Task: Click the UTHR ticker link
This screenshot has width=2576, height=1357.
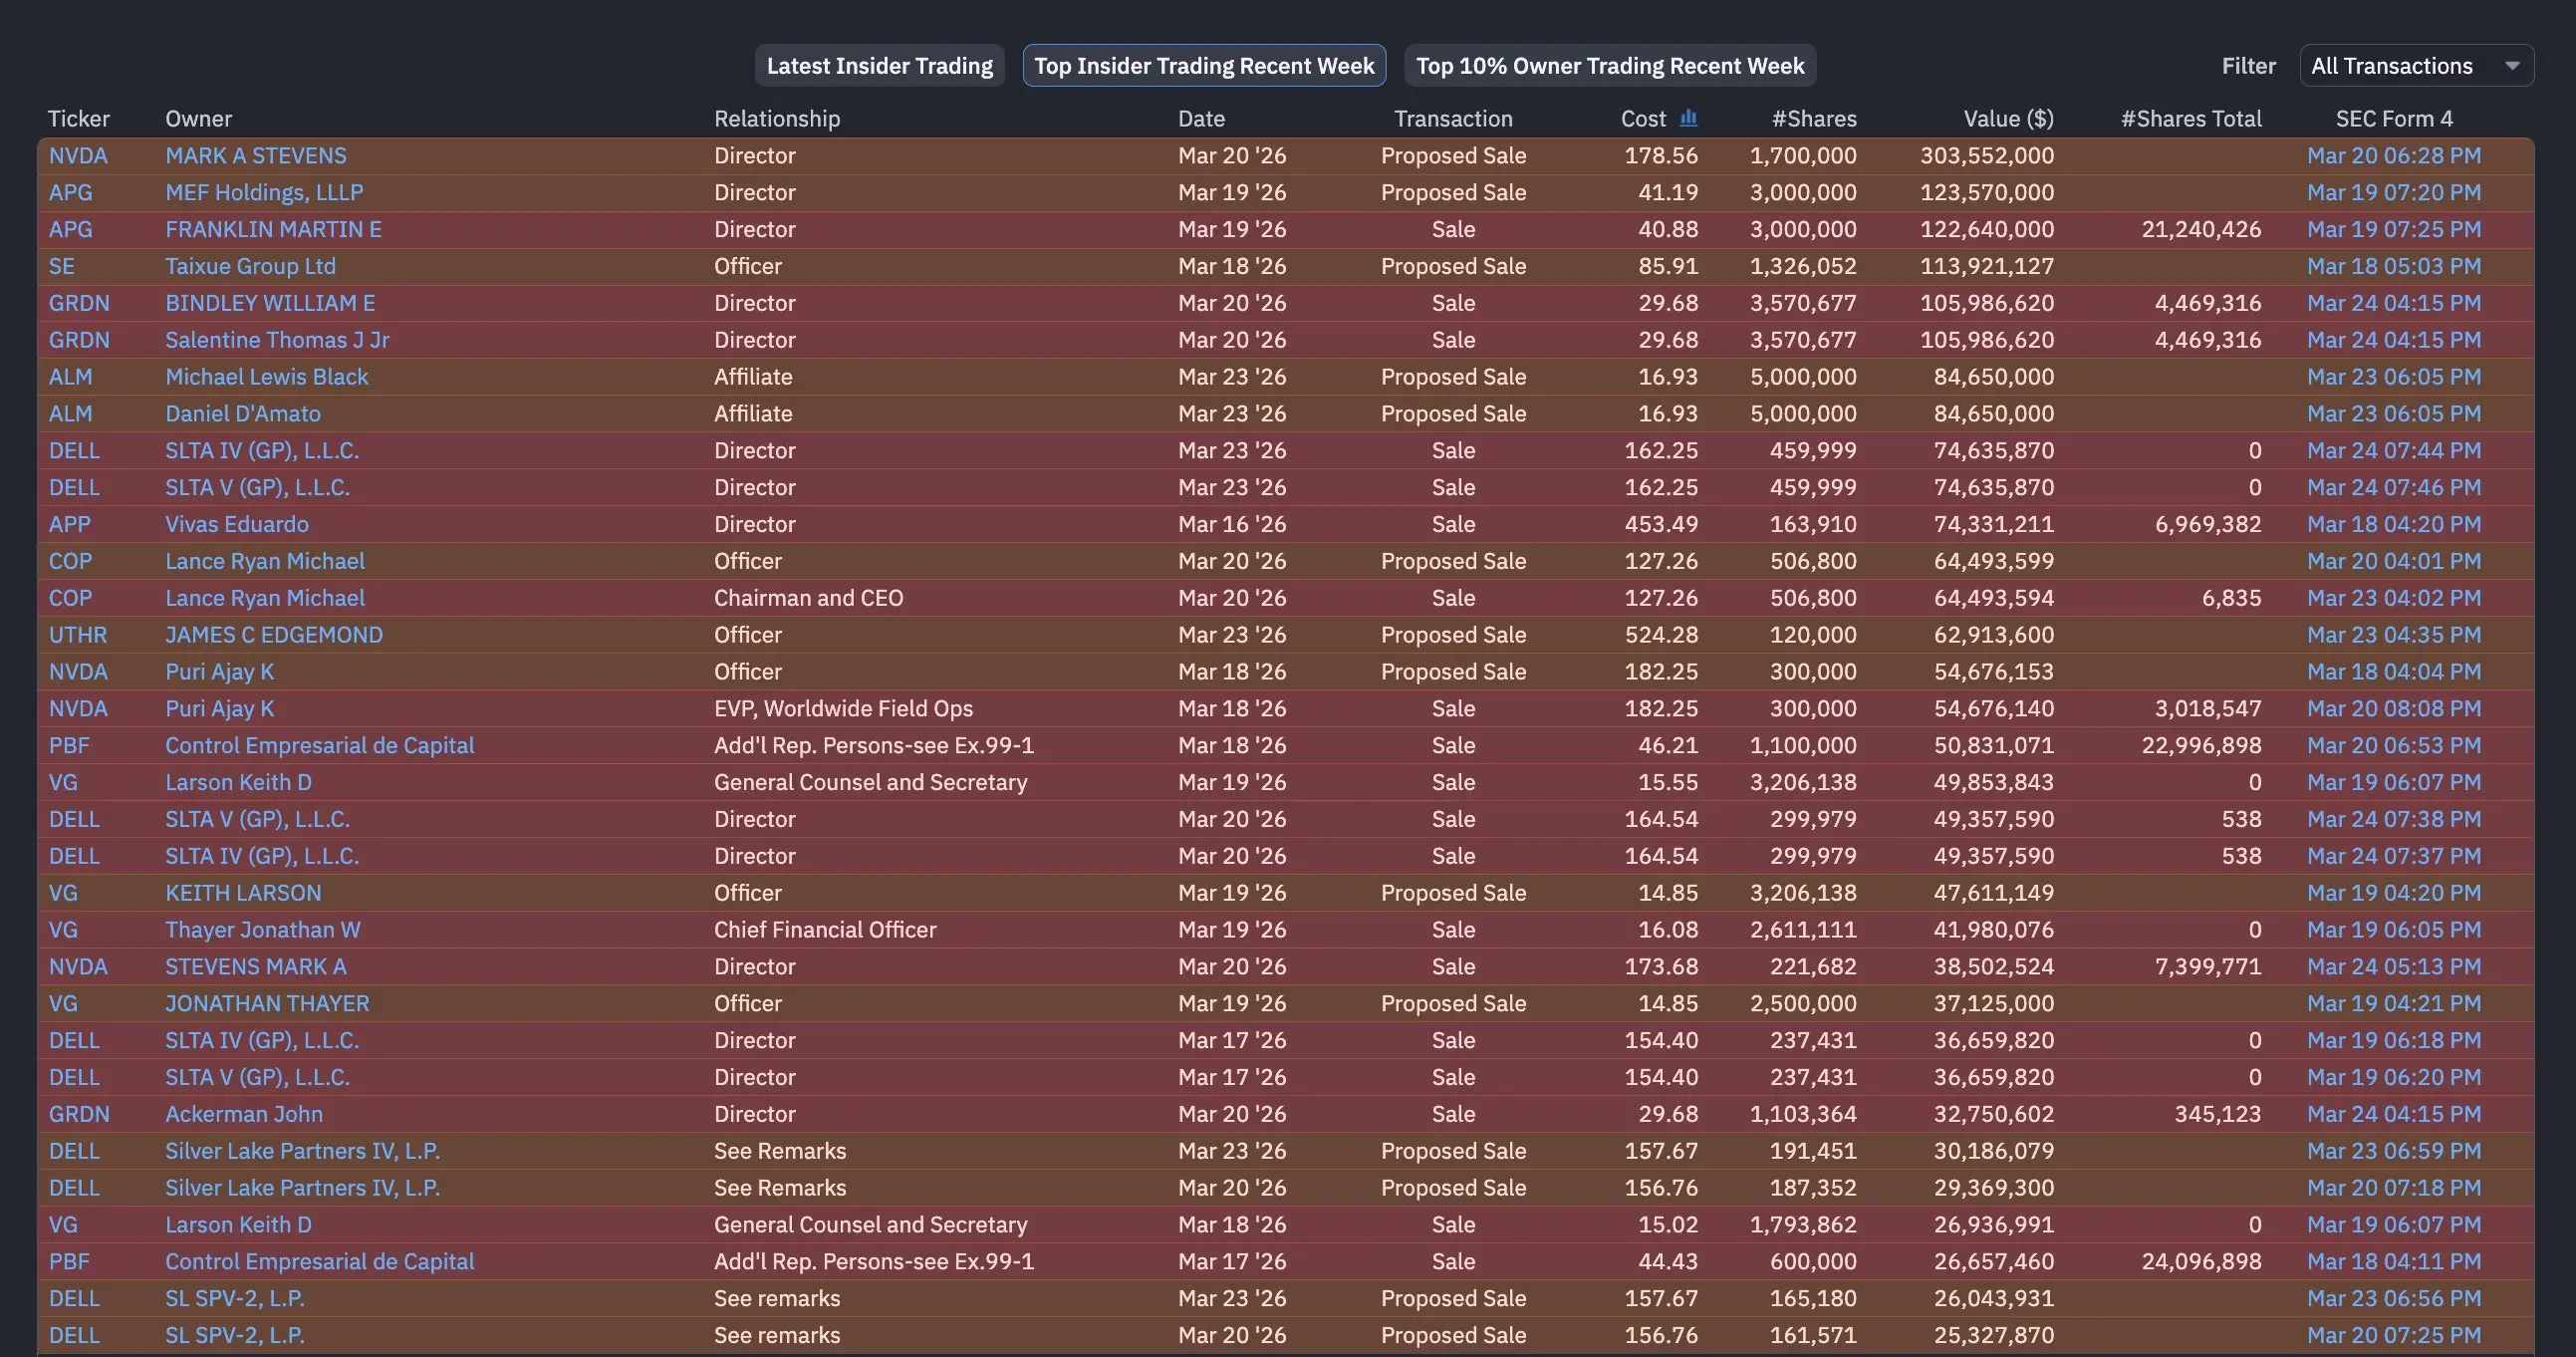Action: [x=77, y=635]
